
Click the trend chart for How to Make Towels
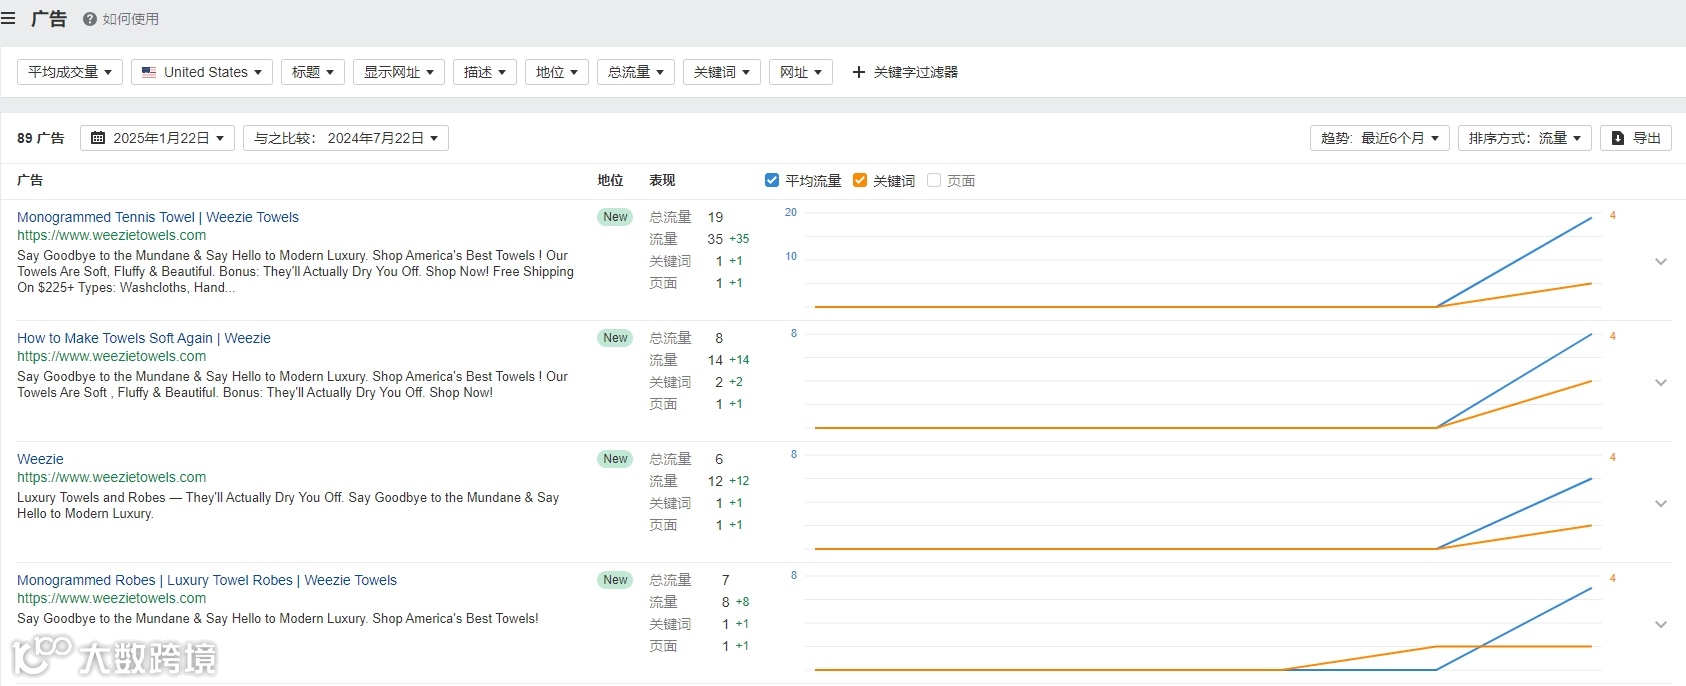(1203, 381)
